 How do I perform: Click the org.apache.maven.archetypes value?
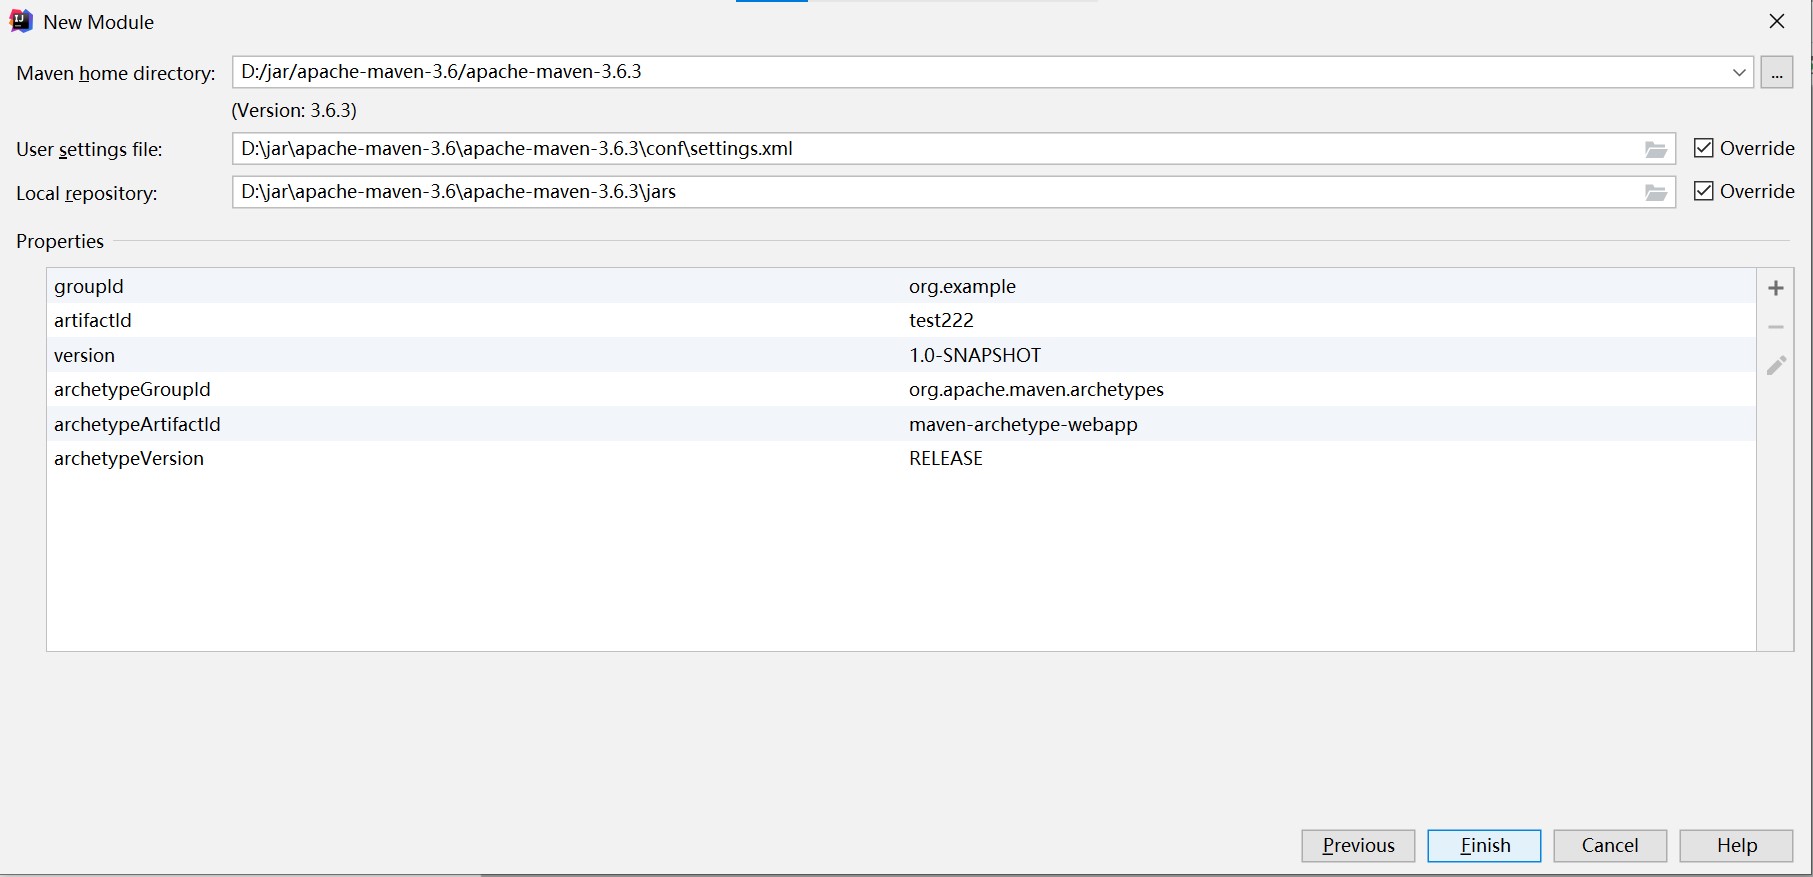1036,389
